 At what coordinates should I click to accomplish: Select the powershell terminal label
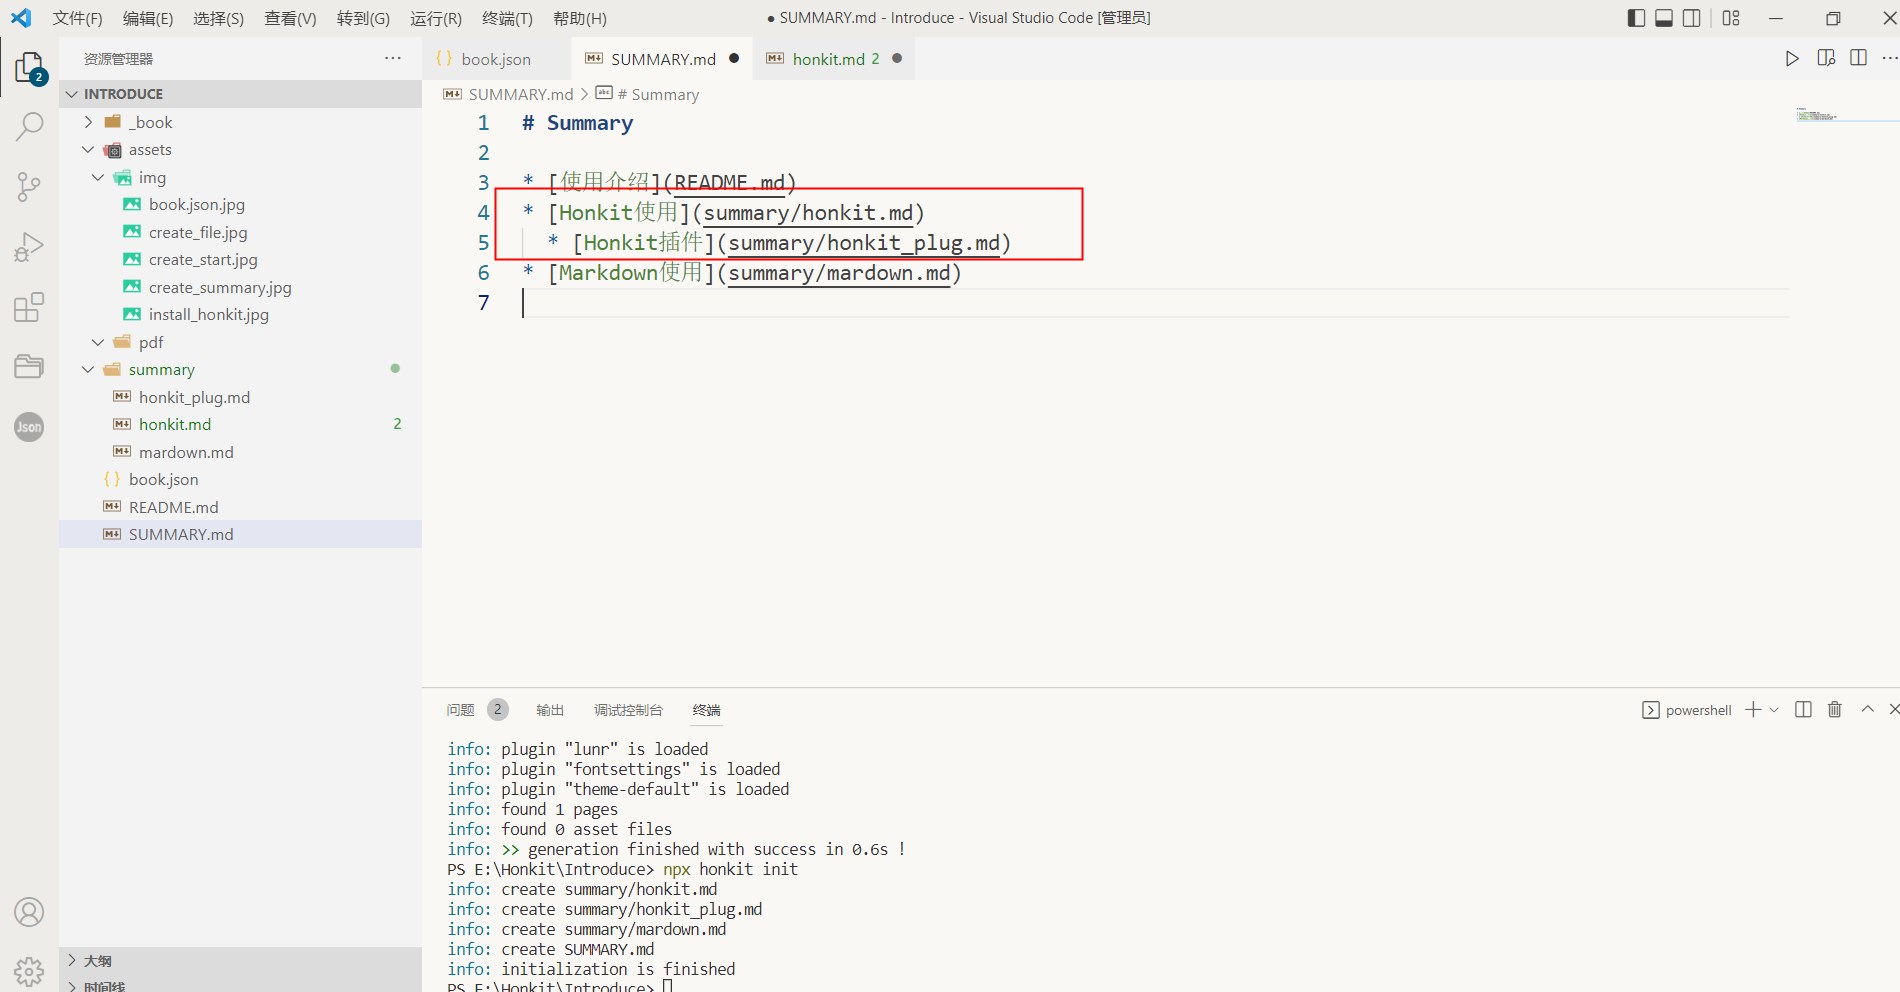click(x=1698, y=710)
